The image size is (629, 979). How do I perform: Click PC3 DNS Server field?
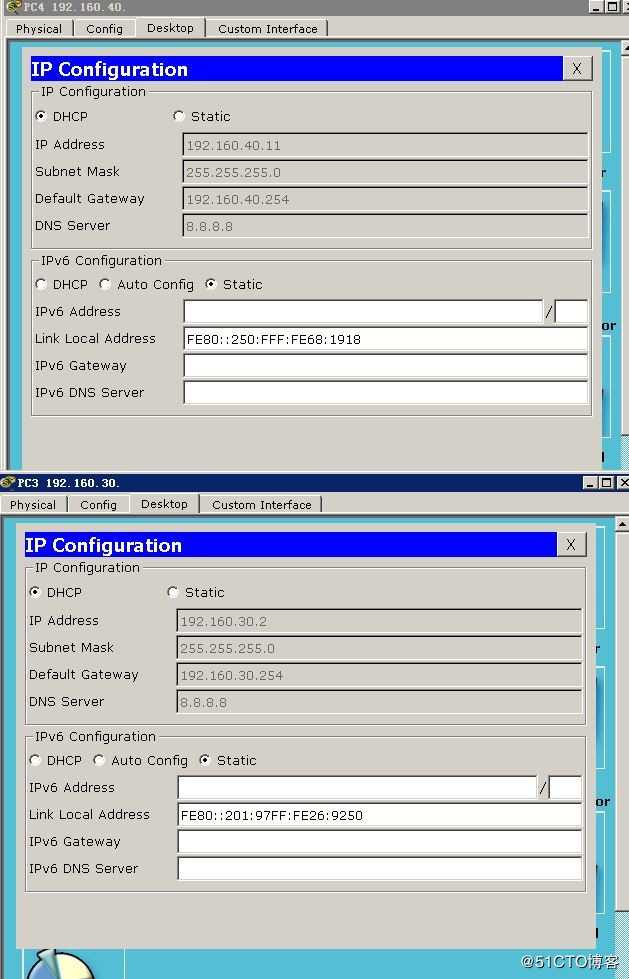pyautogui.click(x=379, y=702)
